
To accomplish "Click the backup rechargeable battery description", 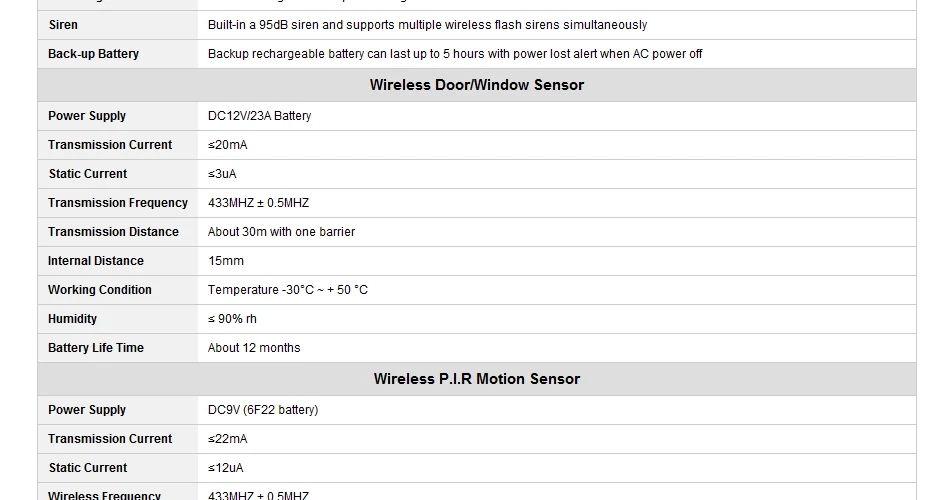I will pos(455,54).
